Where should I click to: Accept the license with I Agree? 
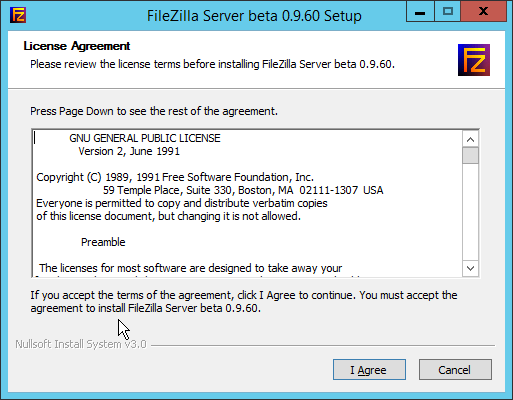369,369
